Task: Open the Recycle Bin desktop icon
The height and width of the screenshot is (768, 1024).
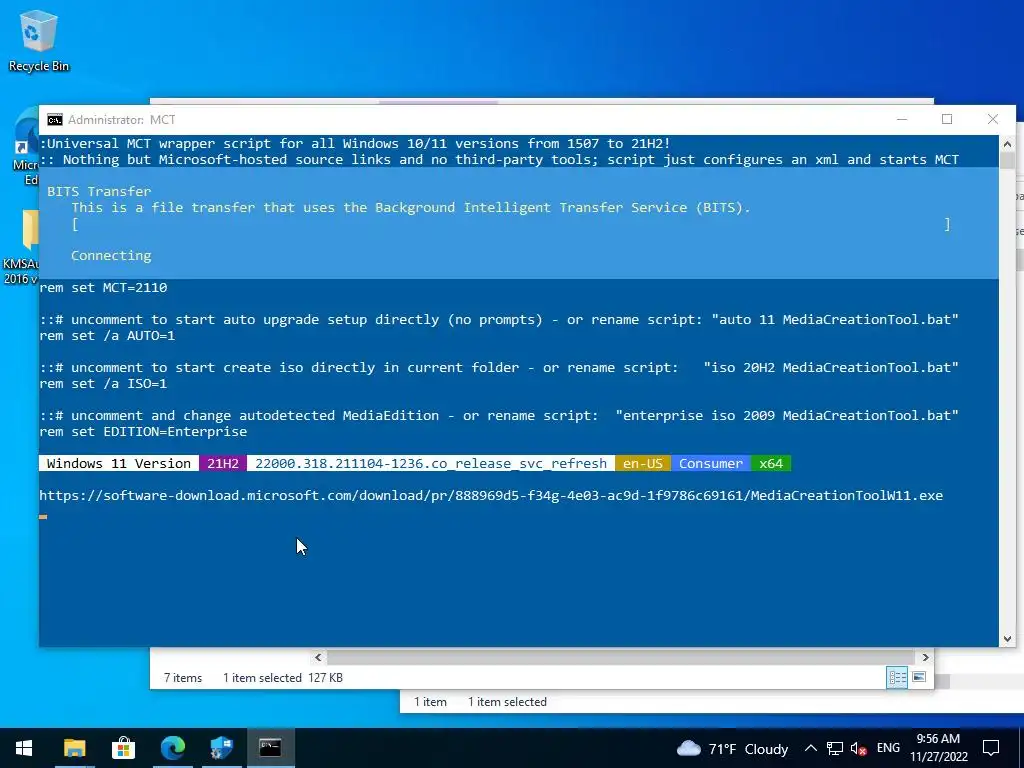Action: coord(38,40)
